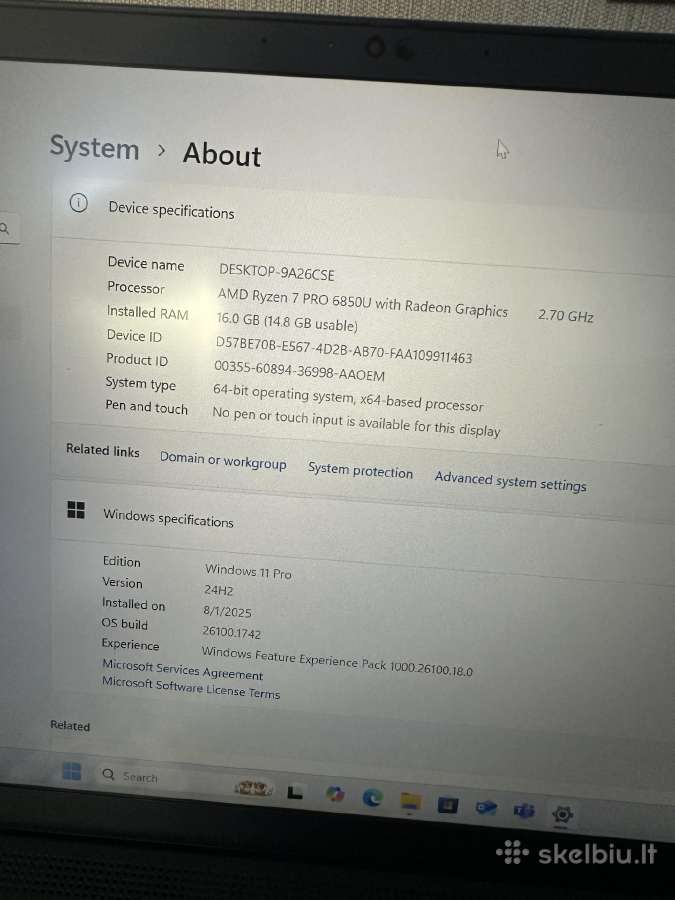
Task: Click the Settings gear on taskbar
Action: pos(562,814)
